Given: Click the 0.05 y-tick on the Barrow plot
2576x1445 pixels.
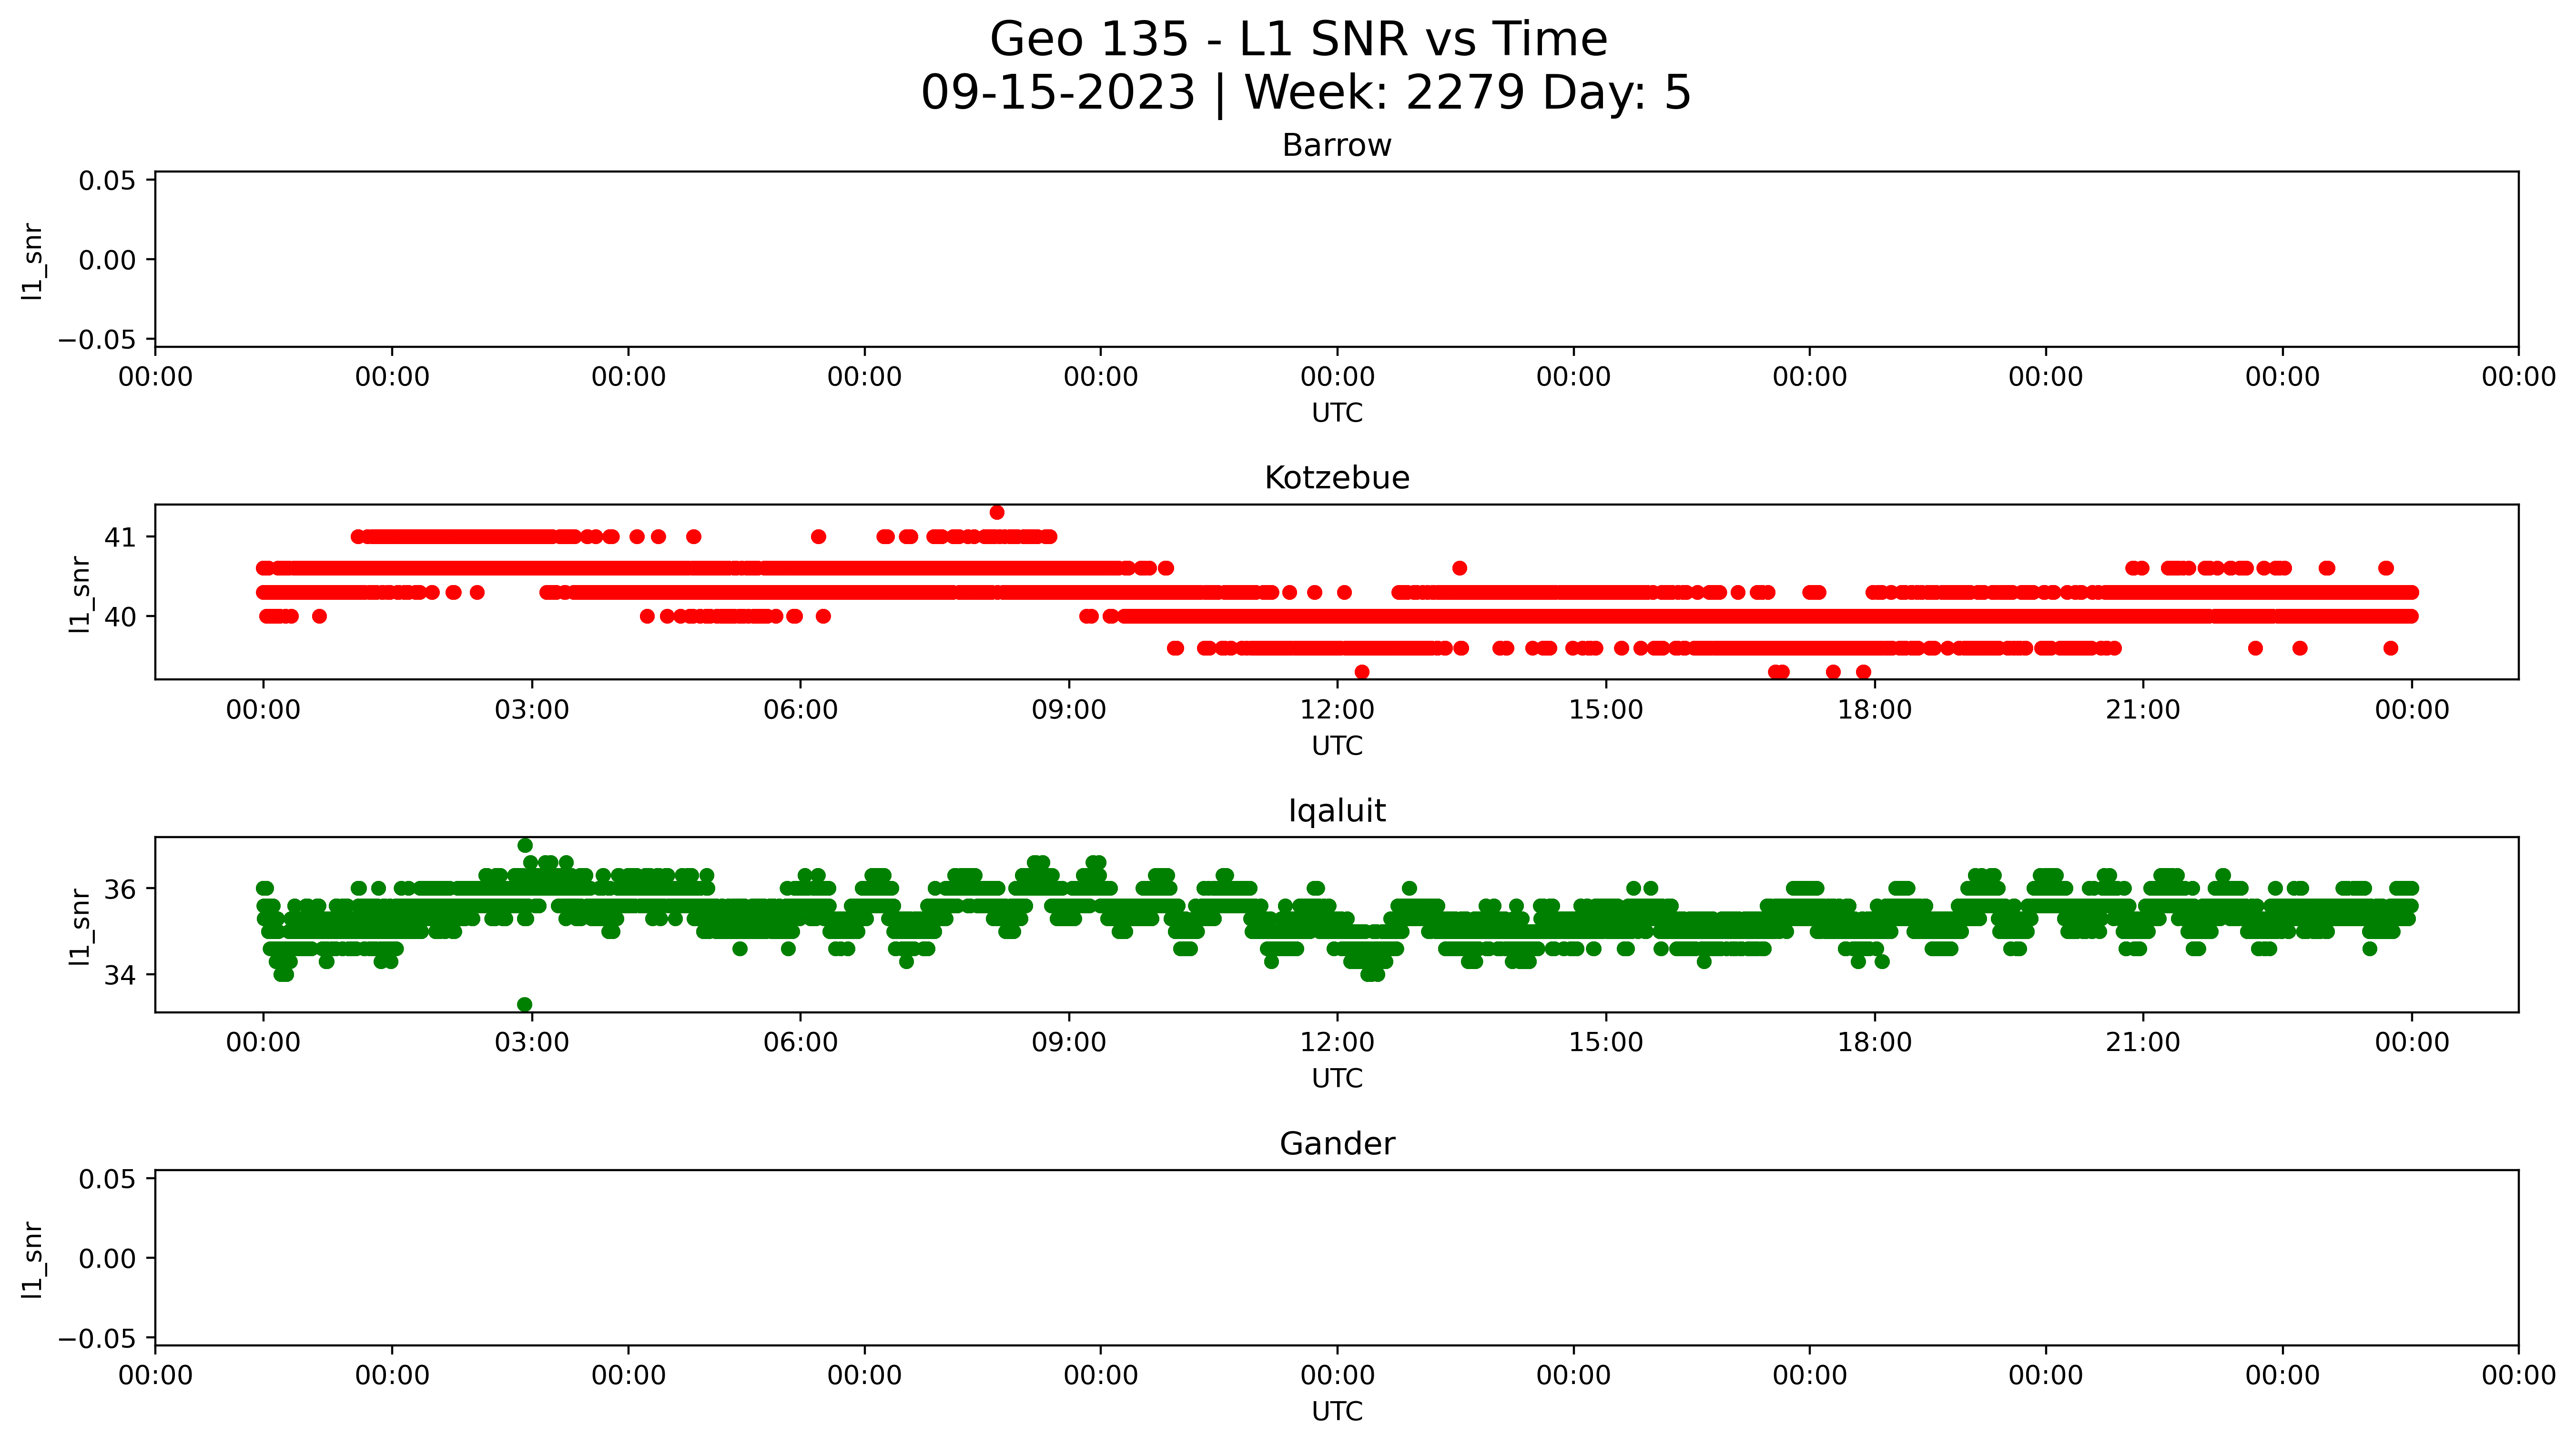Looking at the screenshot, I should 107,181.
